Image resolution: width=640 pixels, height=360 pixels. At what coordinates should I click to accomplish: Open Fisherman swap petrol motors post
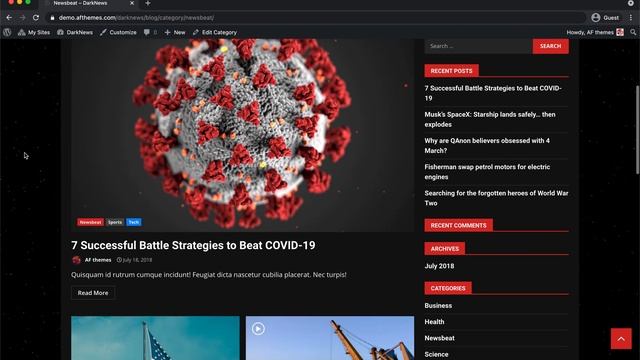tap(487, 172)
